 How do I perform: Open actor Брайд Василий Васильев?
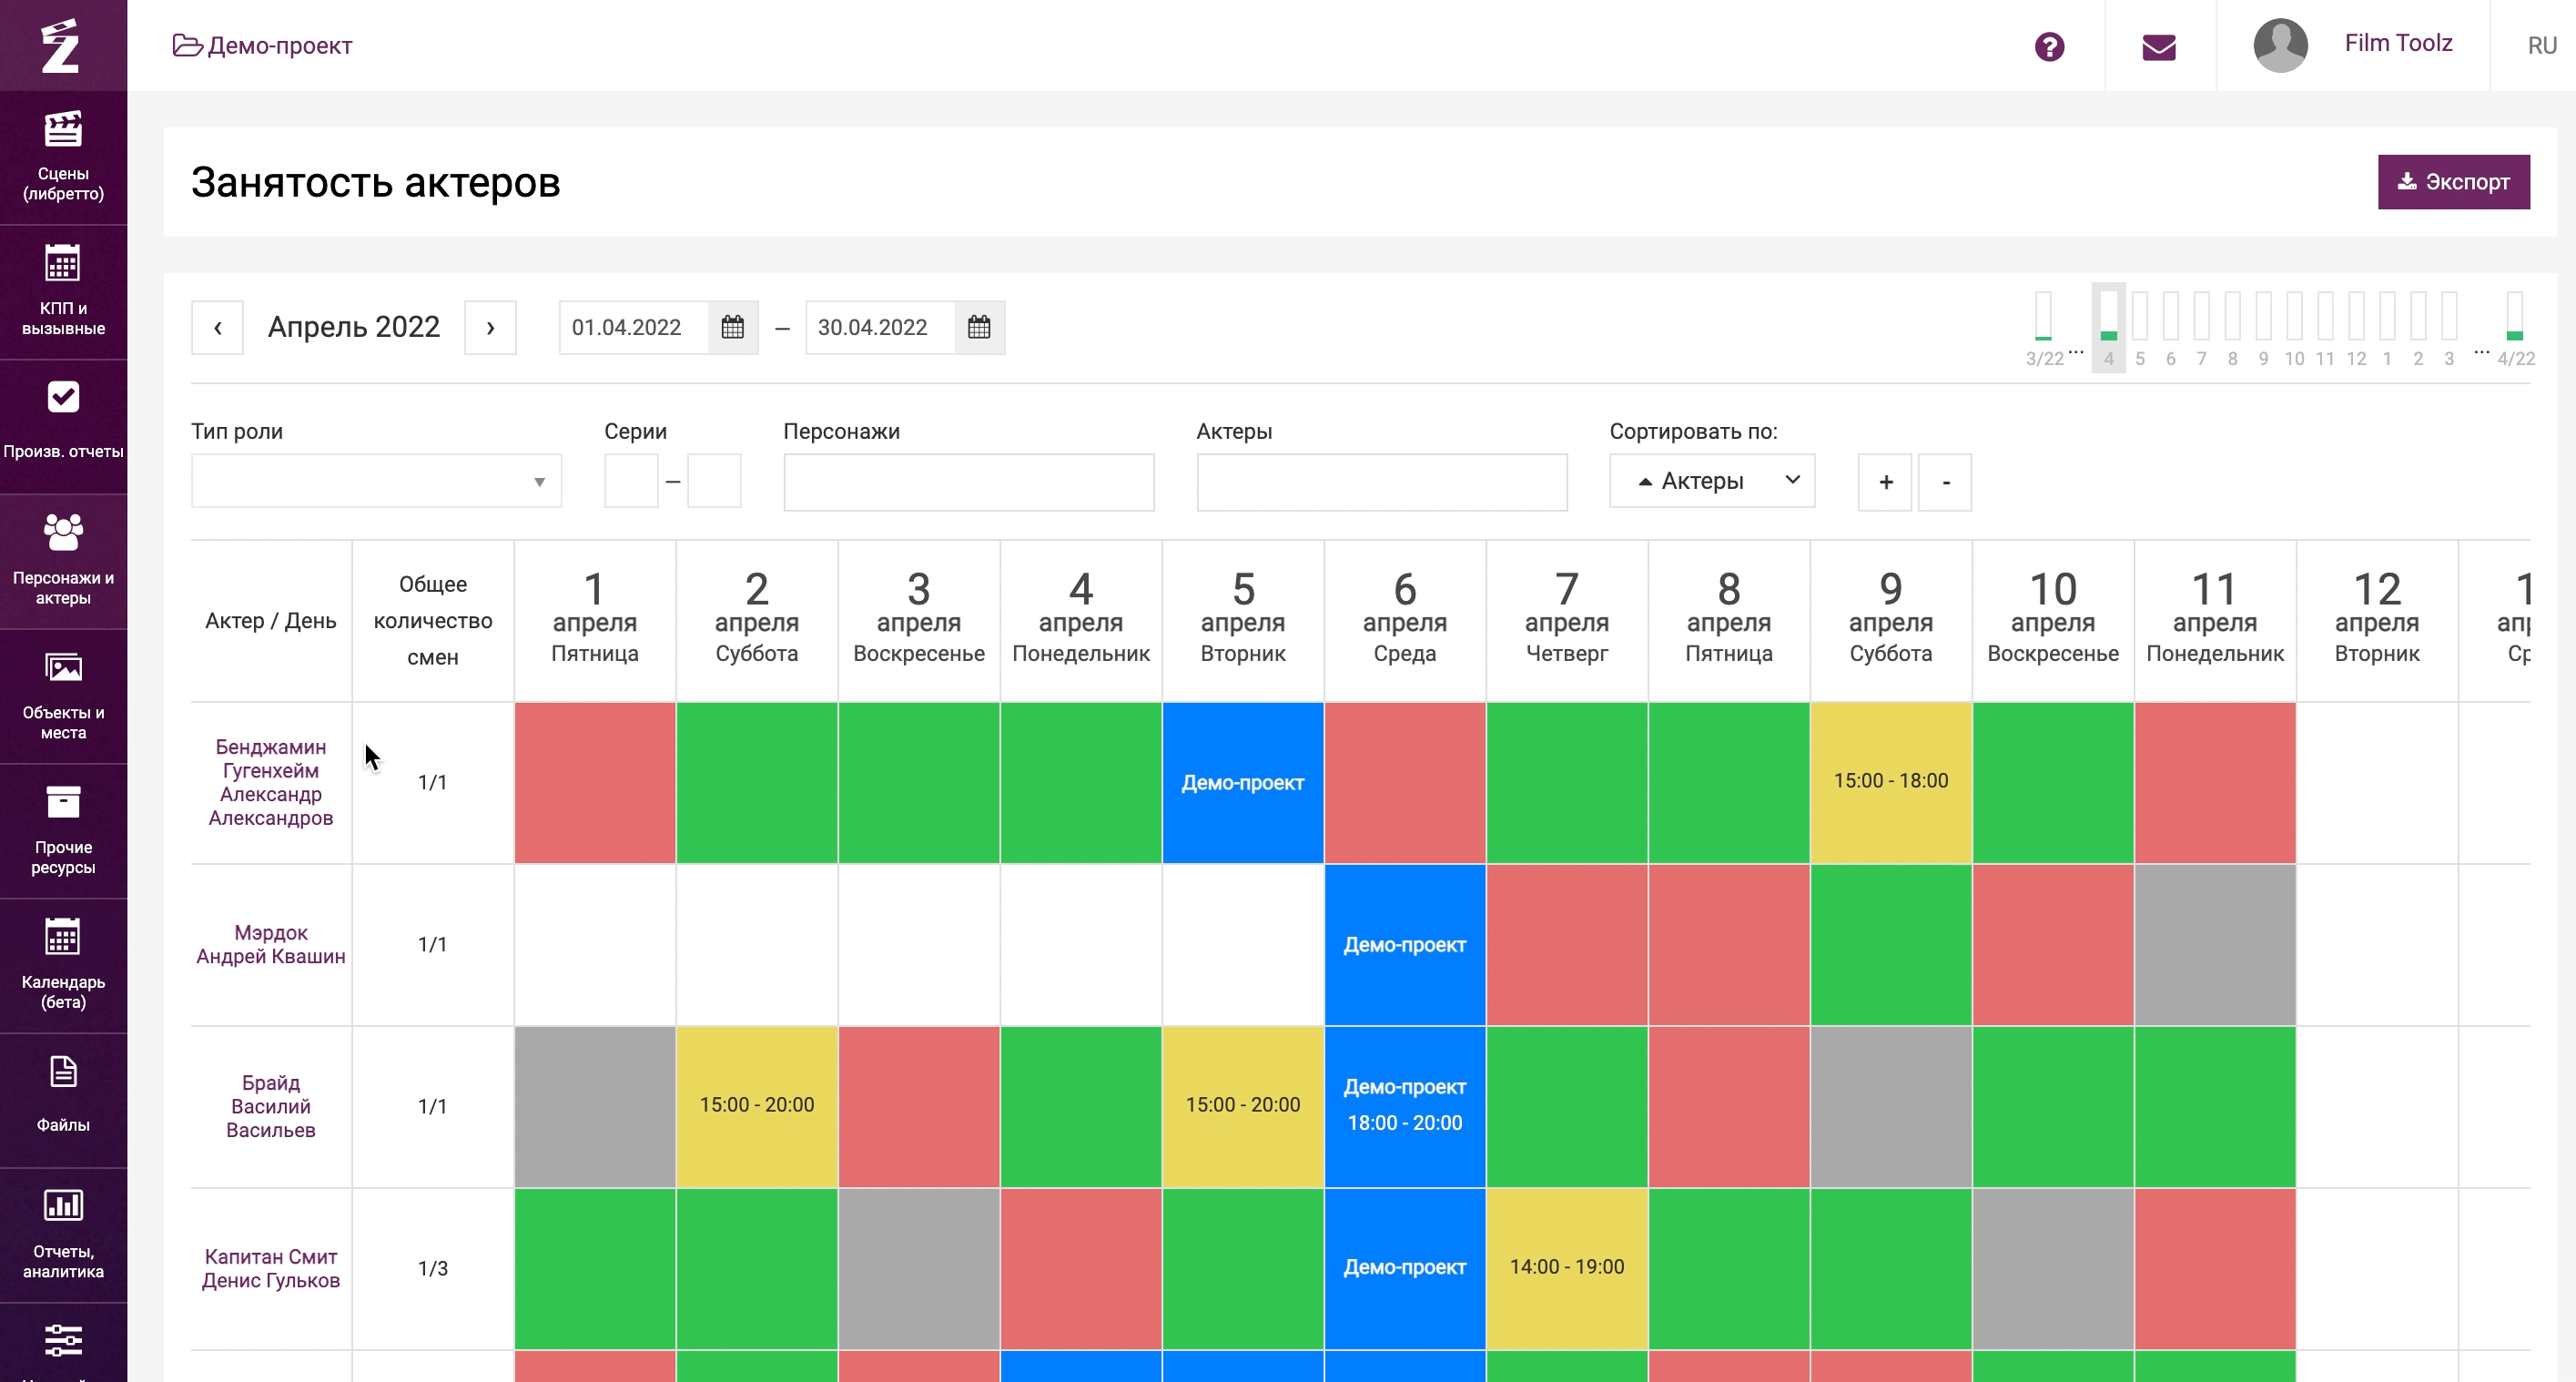click(x=271, y=1106)
